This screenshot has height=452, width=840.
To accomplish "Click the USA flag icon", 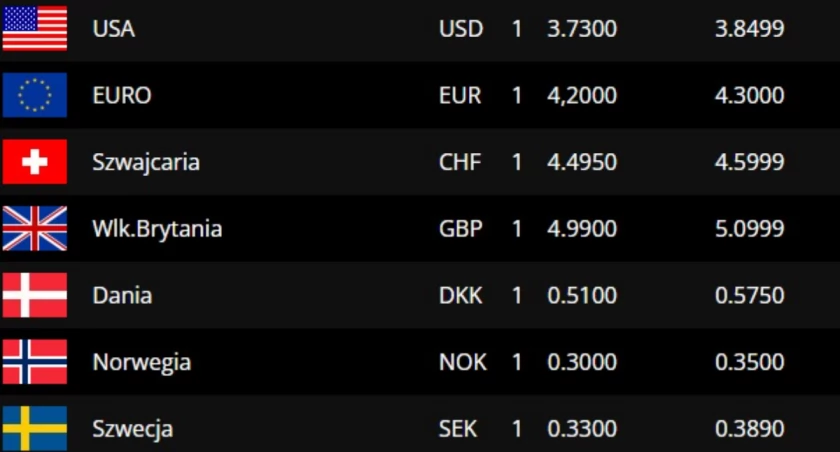I will tap(35, 28).
